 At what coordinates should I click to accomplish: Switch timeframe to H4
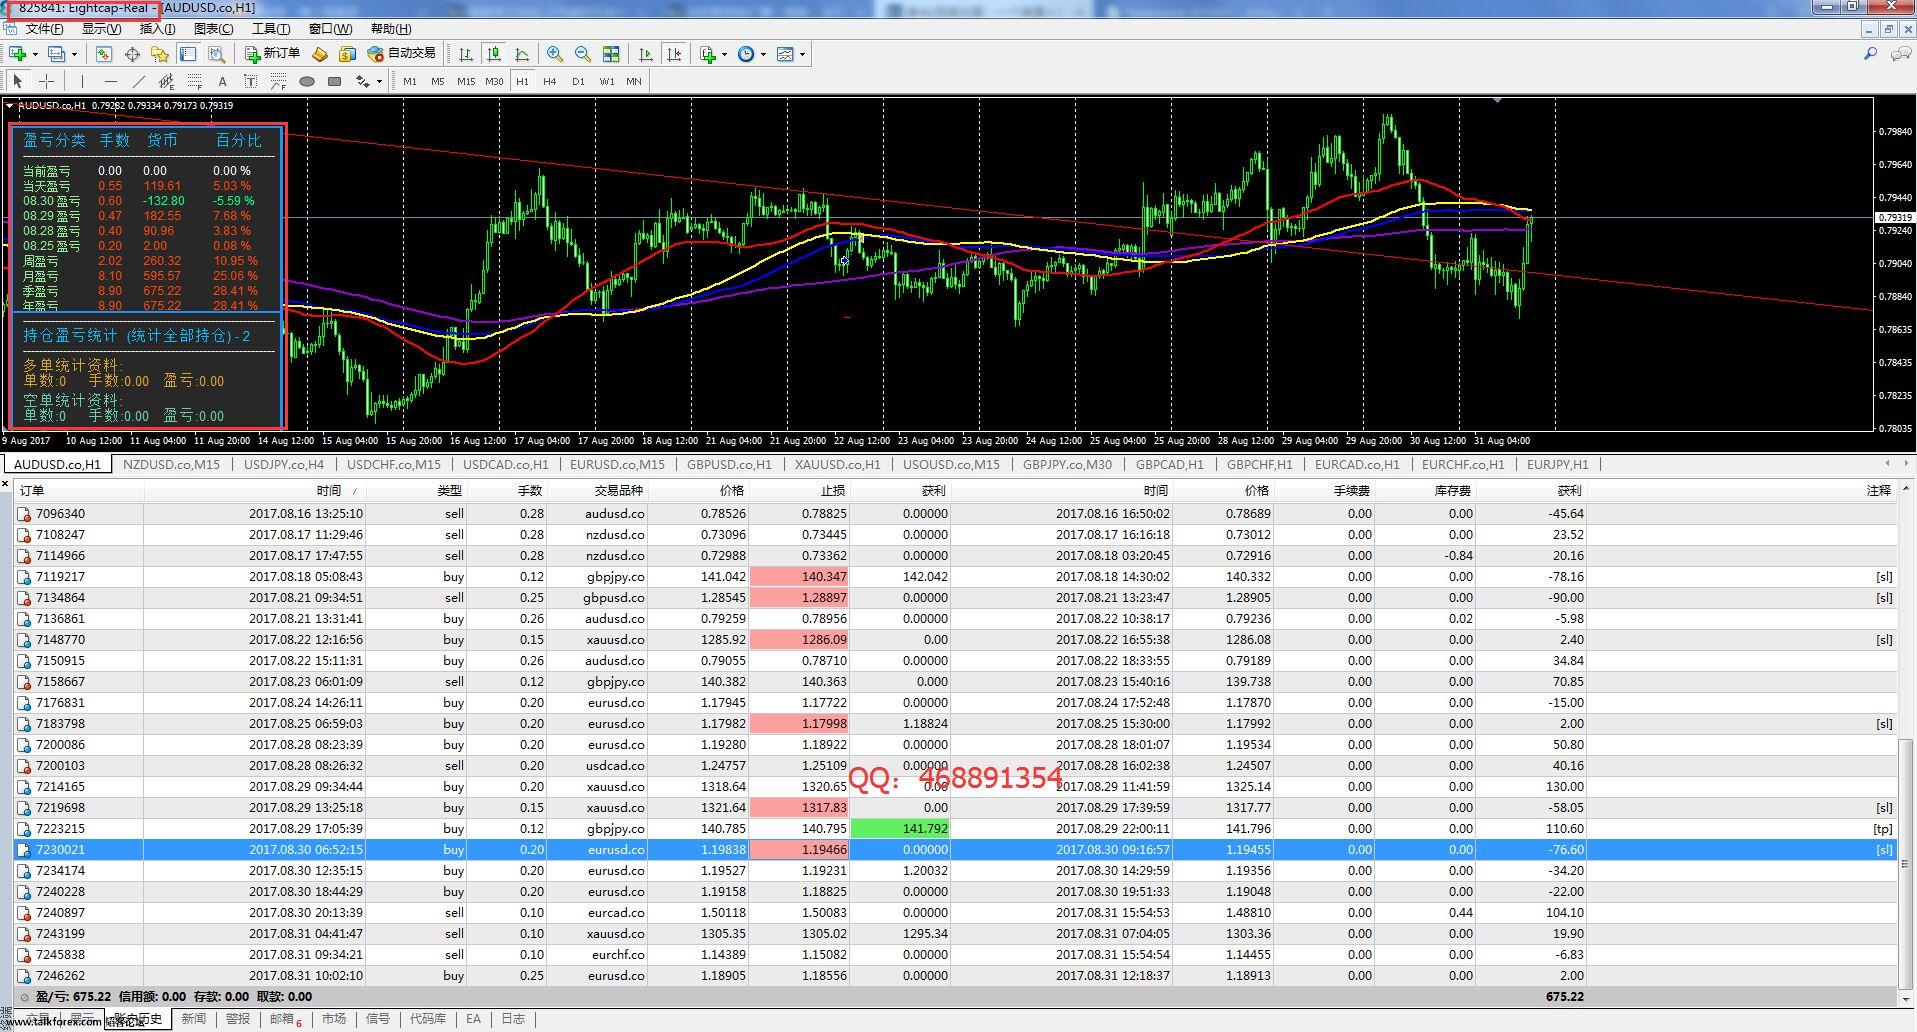(x=550, y=81)
